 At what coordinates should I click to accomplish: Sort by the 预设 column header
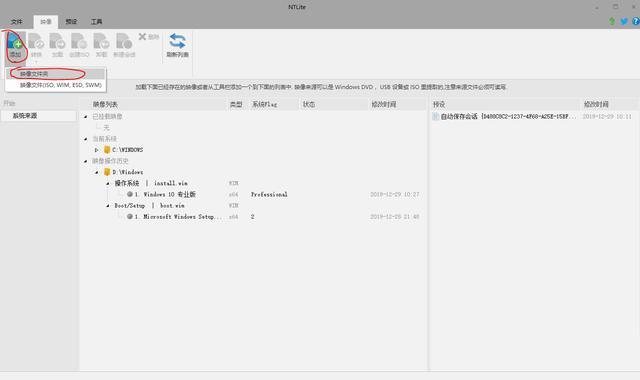504,104
